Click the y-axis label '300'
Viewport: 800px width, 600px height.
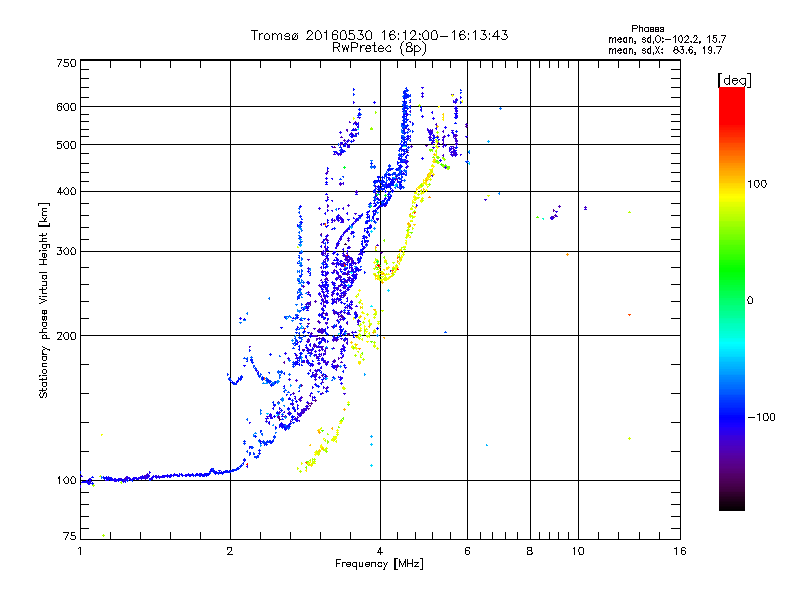click(66, 251)
